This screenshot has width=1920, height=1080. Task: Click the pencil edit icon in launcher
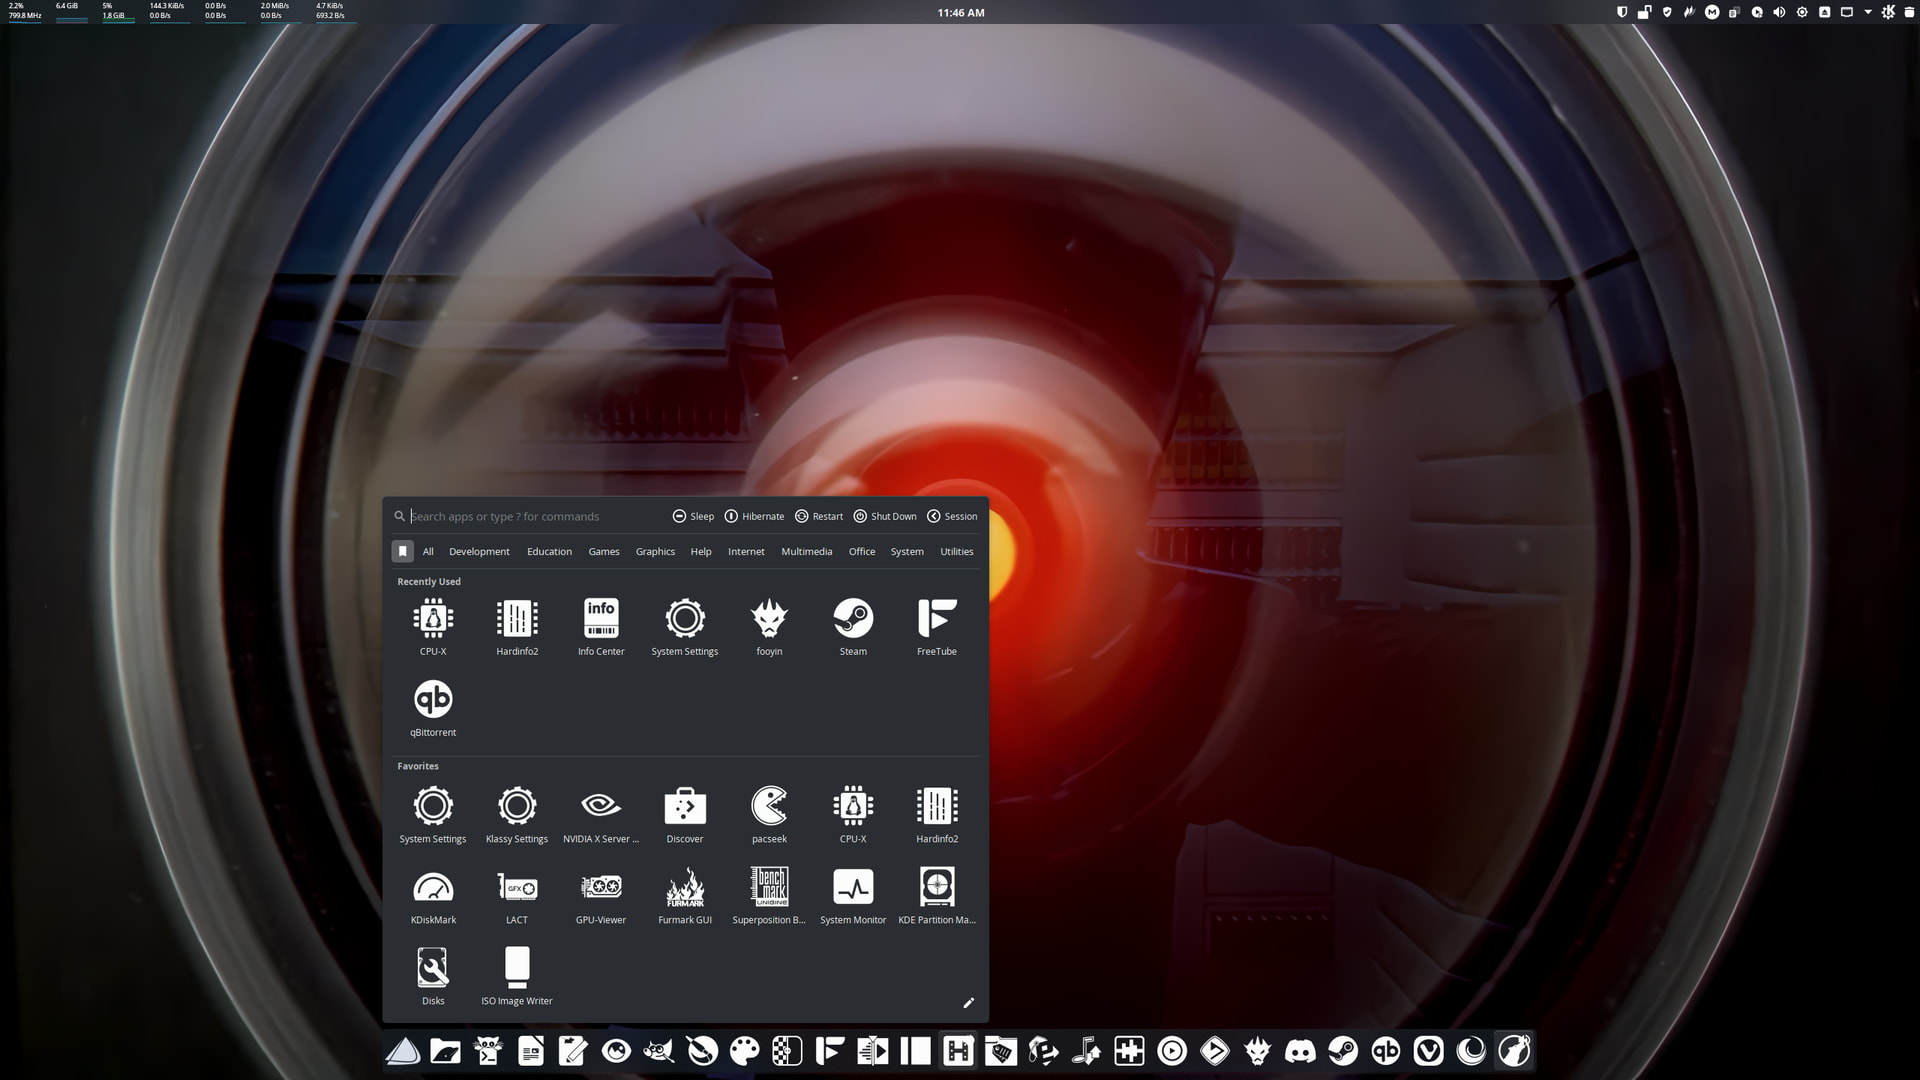968,1002
